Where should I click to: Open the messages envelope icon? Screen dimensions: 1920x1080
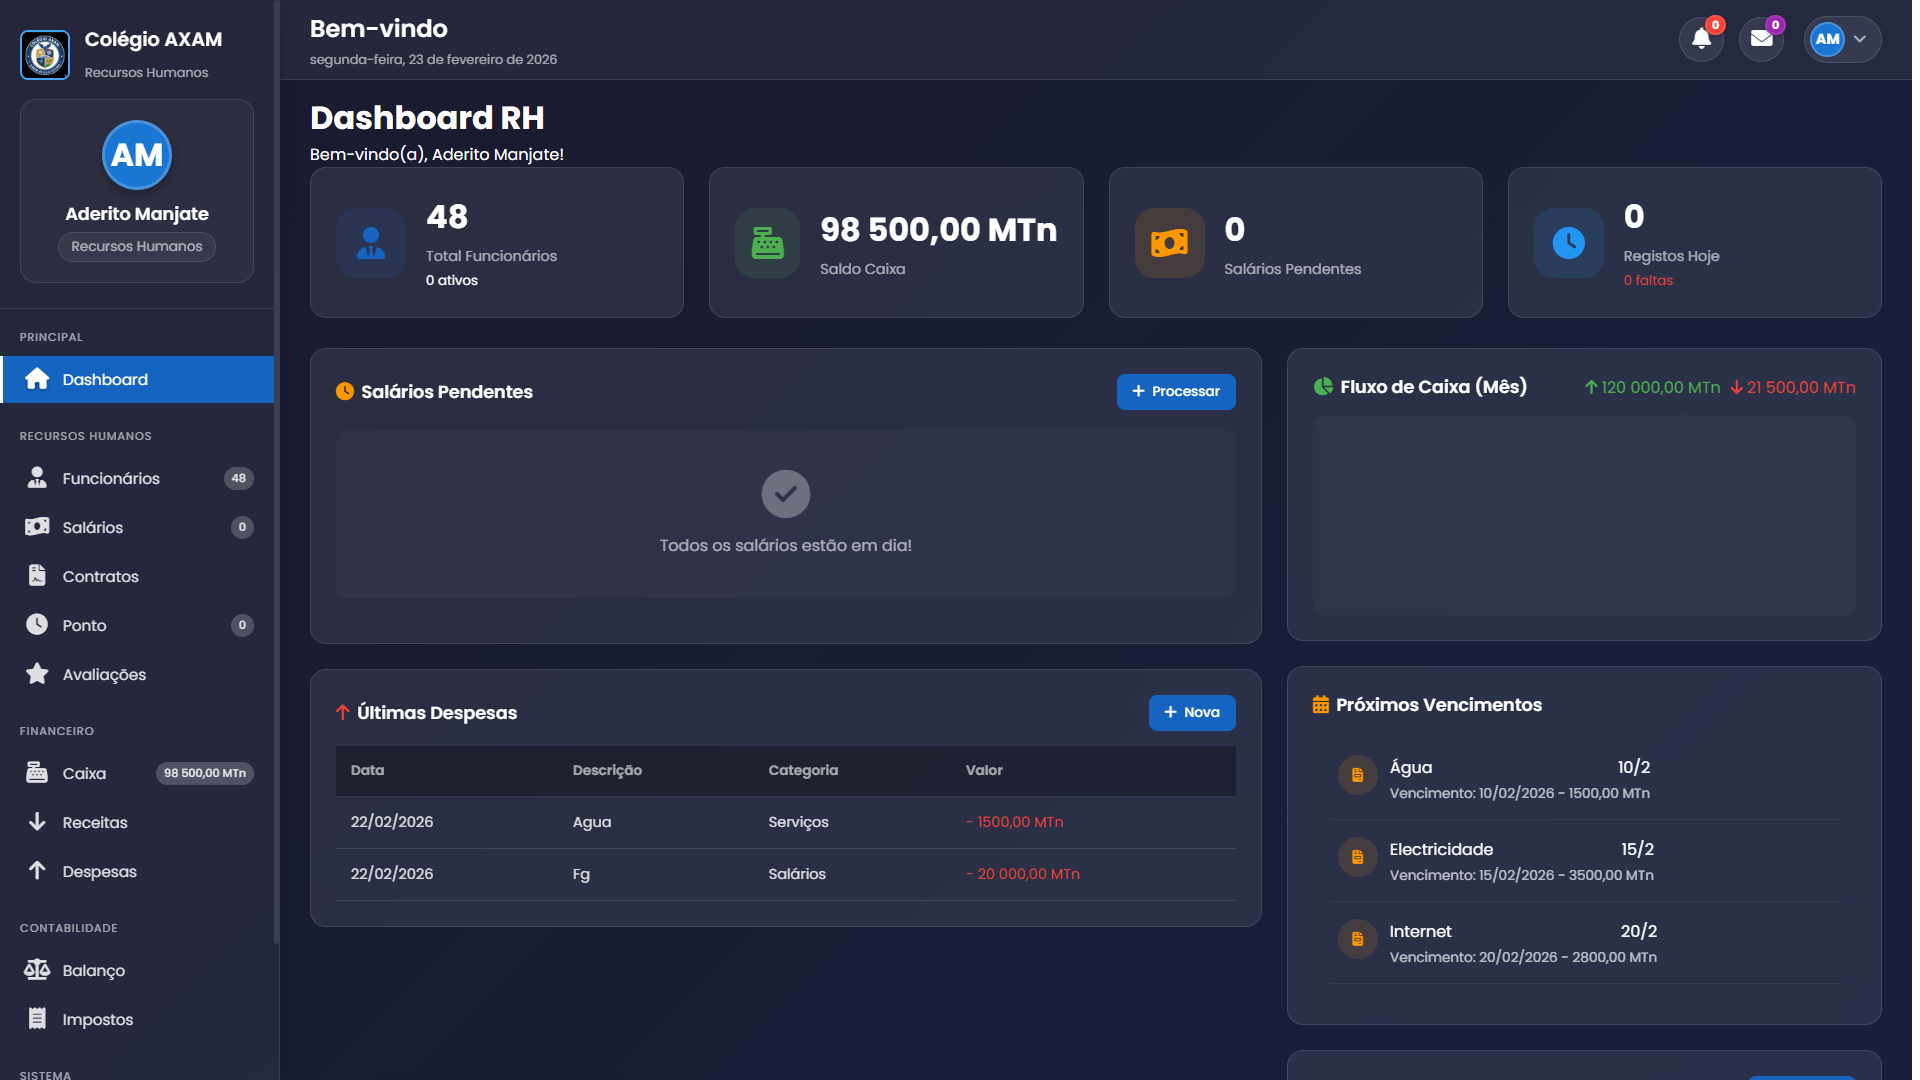tap(1761, 39)
